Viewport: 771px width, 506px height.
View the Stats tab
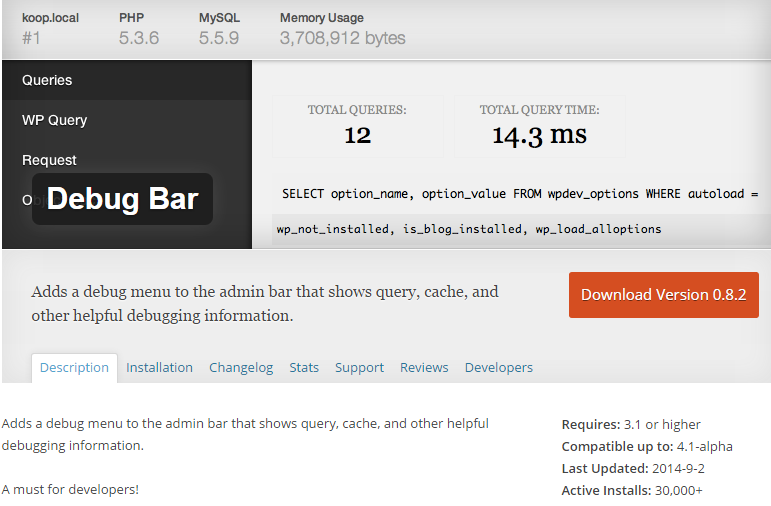(304, 368)
